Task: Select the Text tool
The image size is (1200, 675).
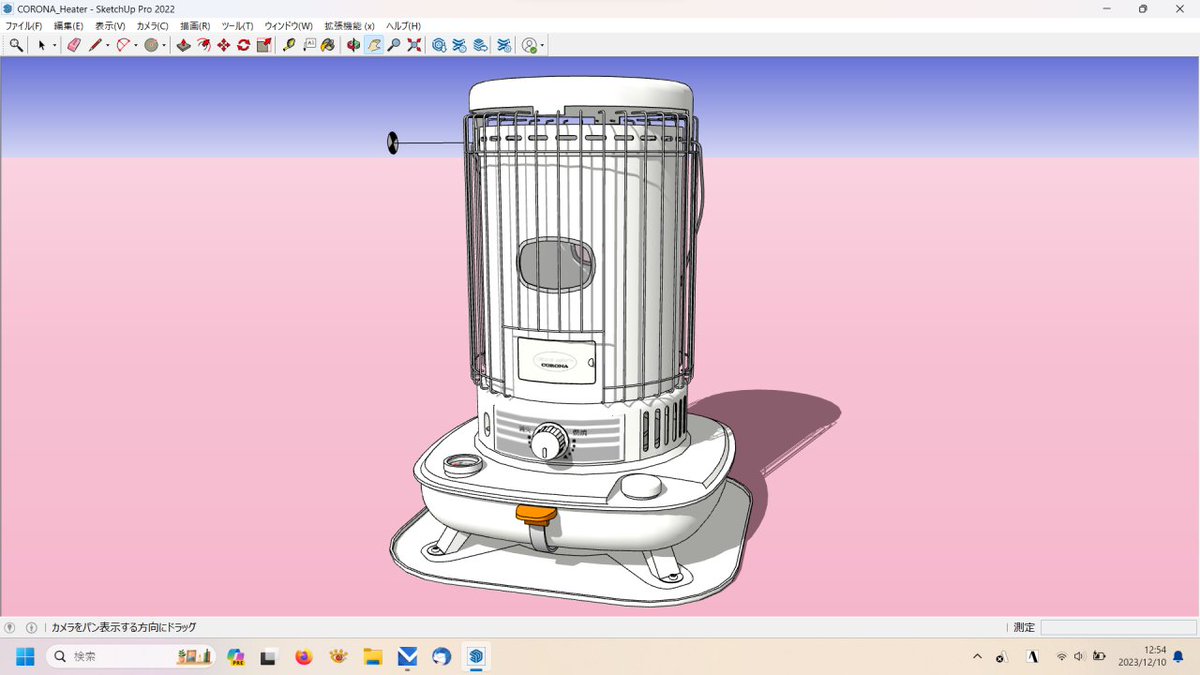Action: (x=310, y=45)
